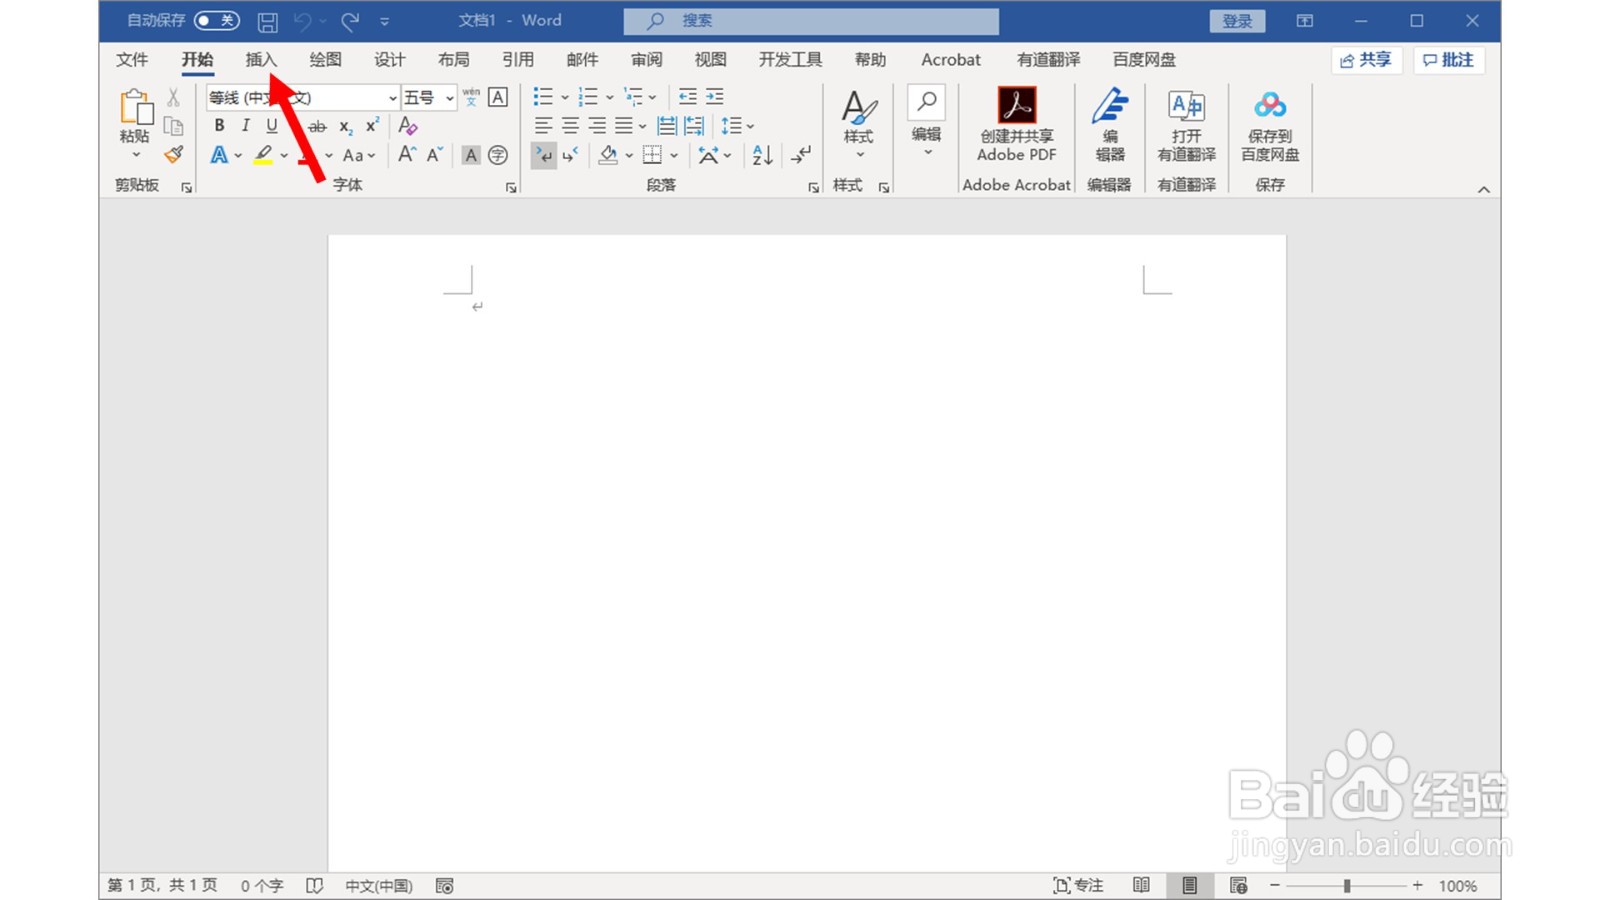Open the 文件 menu
Image resolution: width=1600 pixels, height=900 pixels.
pos(132,60)
